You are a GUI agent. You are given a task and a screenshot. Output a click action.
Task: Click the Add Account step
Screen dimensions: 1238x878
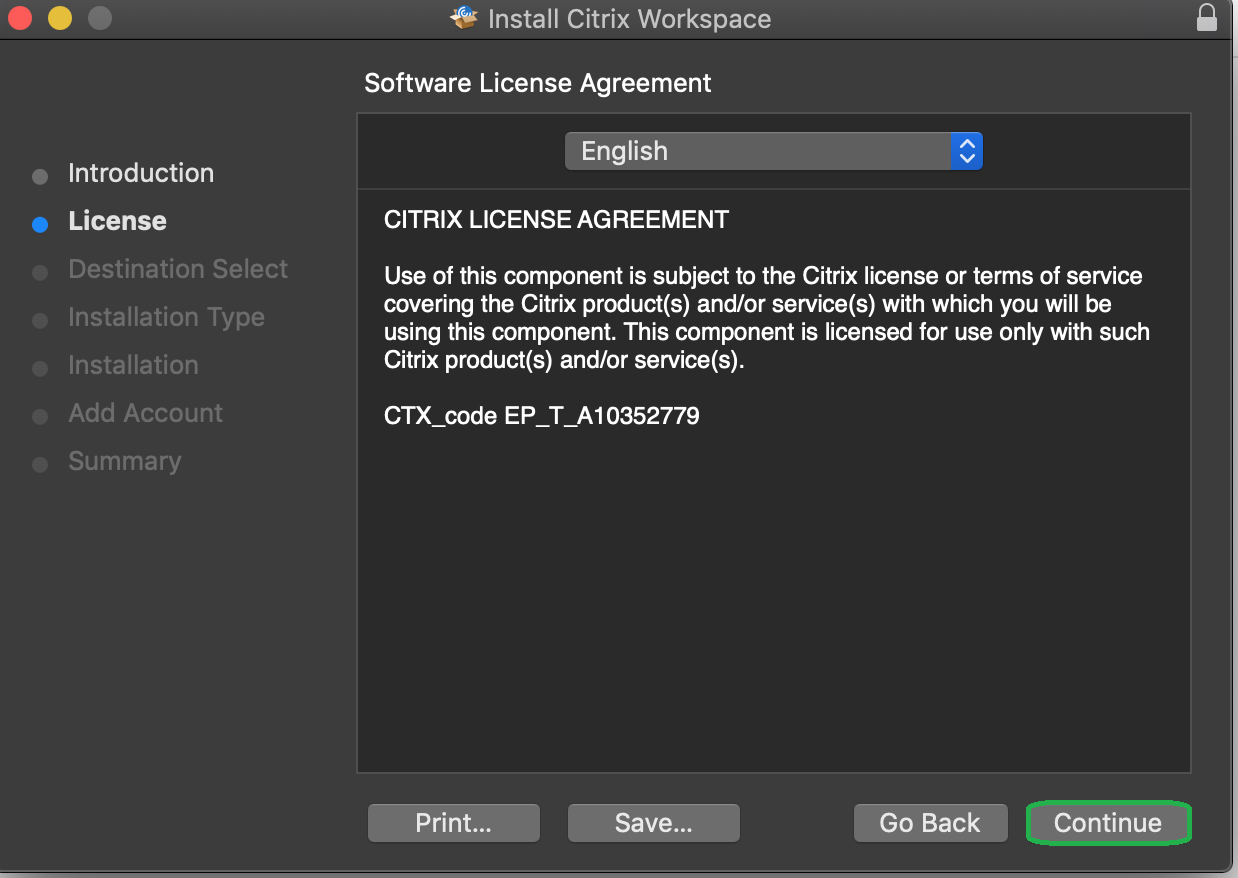pos(145,413)
